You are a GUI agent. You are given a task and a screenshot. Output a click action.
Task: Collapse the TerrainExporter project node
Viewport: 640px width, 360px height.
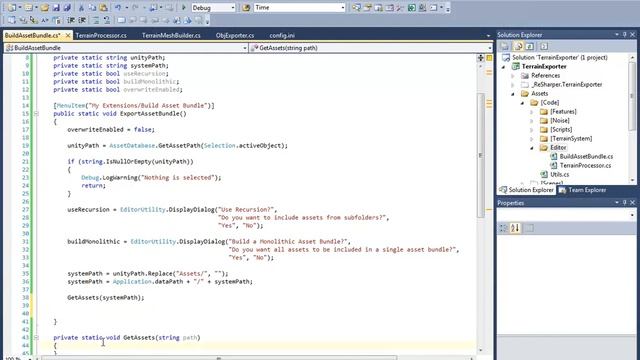tap(504, 67)
